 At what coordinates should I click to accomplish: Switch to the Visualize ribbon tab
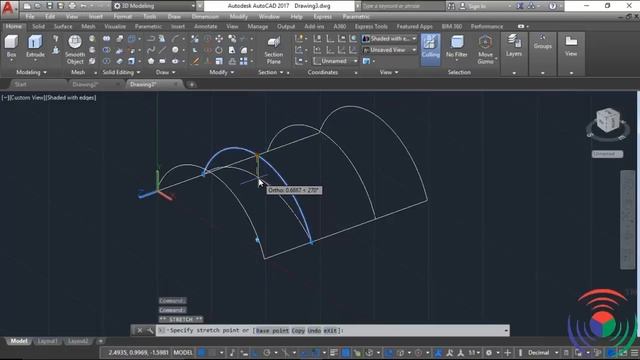point(115,27)
